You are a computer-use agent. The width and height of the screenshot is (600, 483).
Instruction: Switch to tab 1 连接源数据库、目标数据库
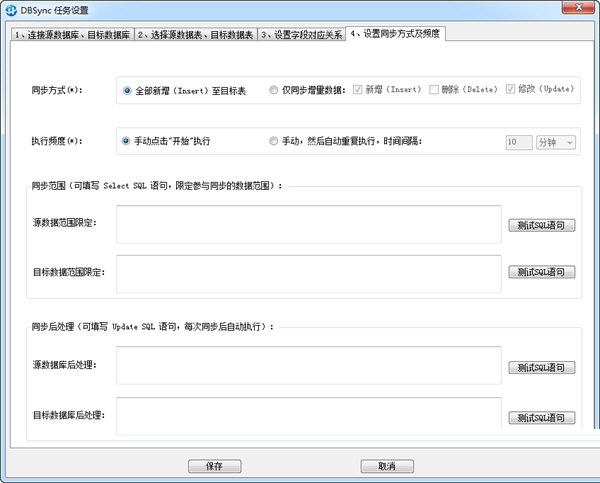72,34
